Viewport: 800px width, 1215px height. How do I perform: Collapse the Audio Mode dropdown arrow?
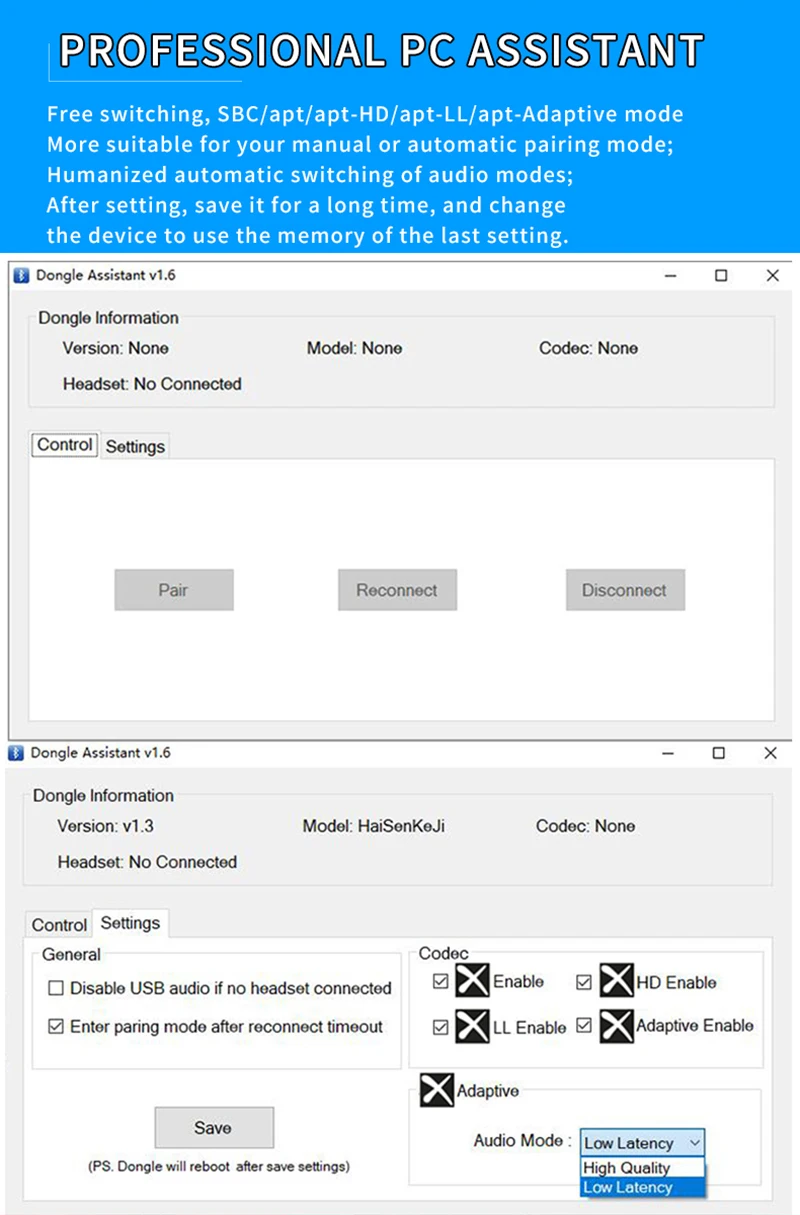coord(695,1142)
